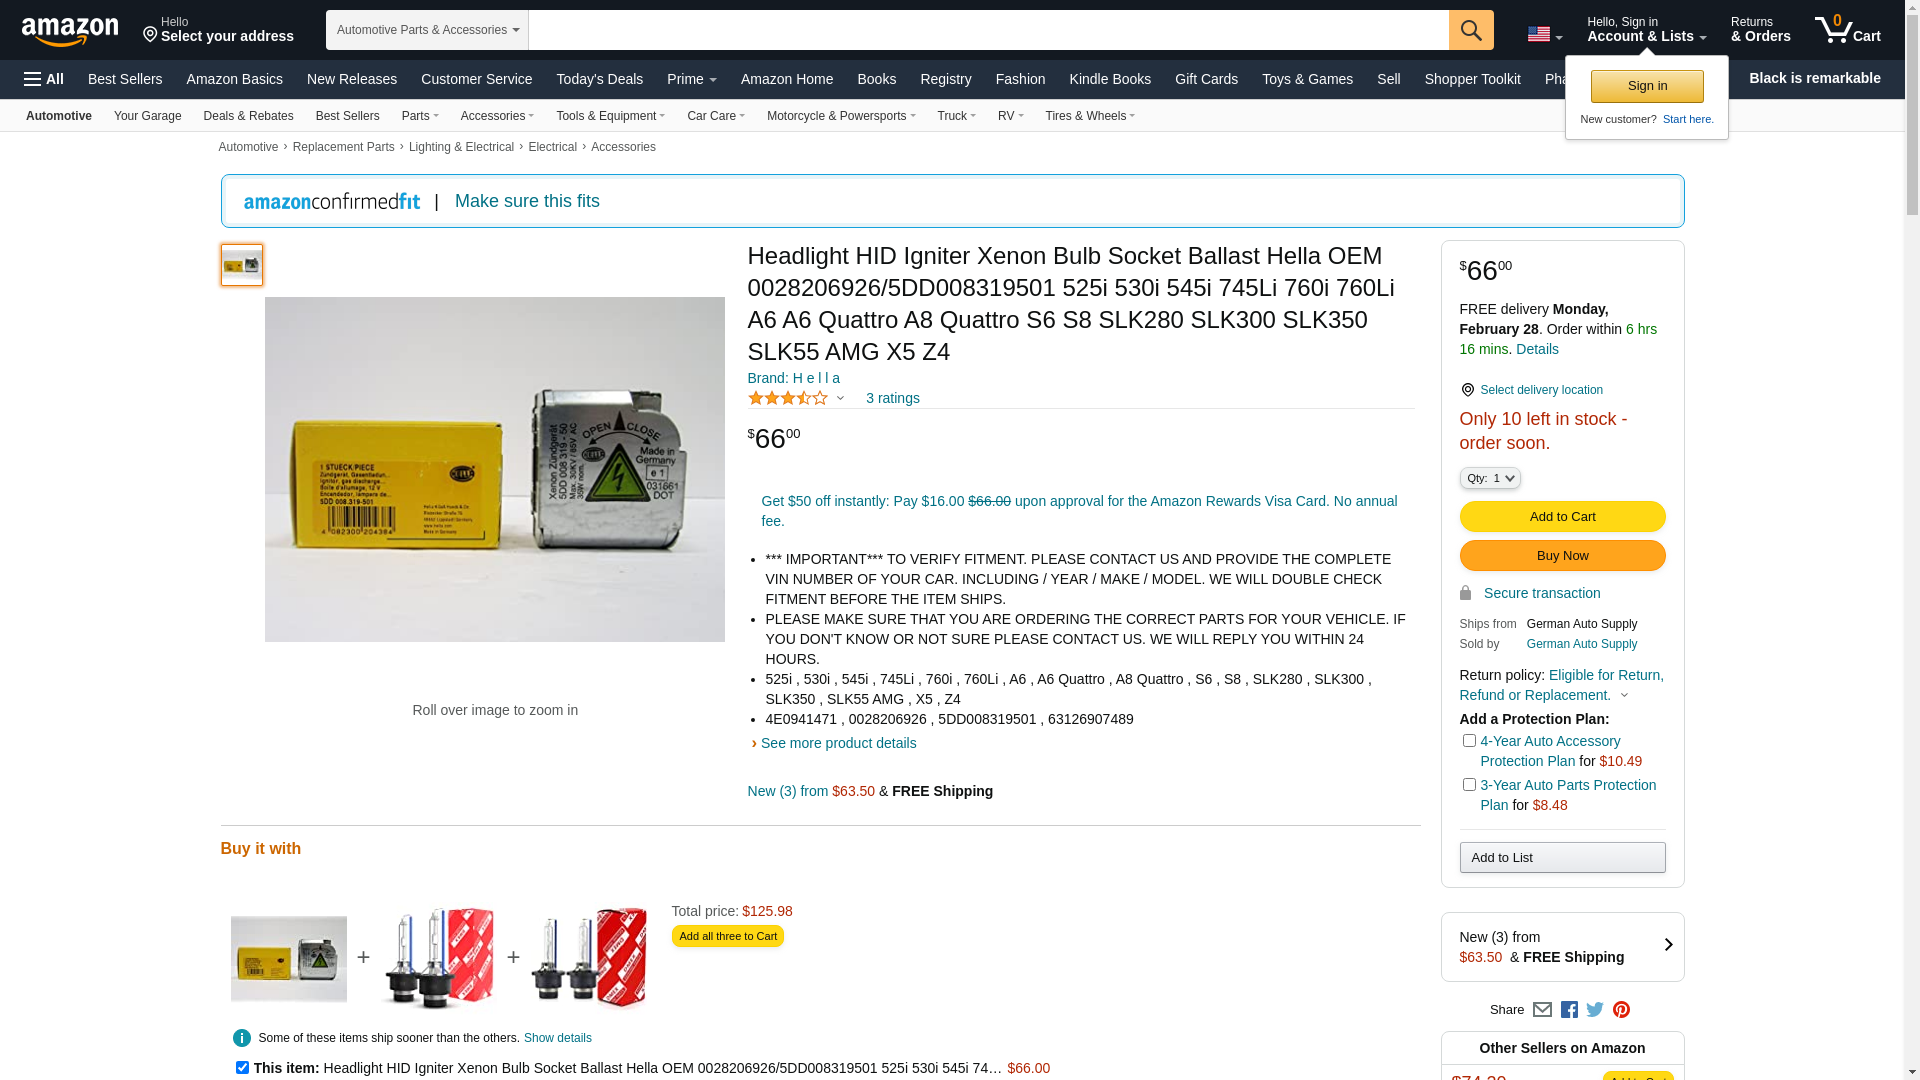Share product via Twitter icon
This screenshot has width=1920, height=1080.
point(1595,1010)
